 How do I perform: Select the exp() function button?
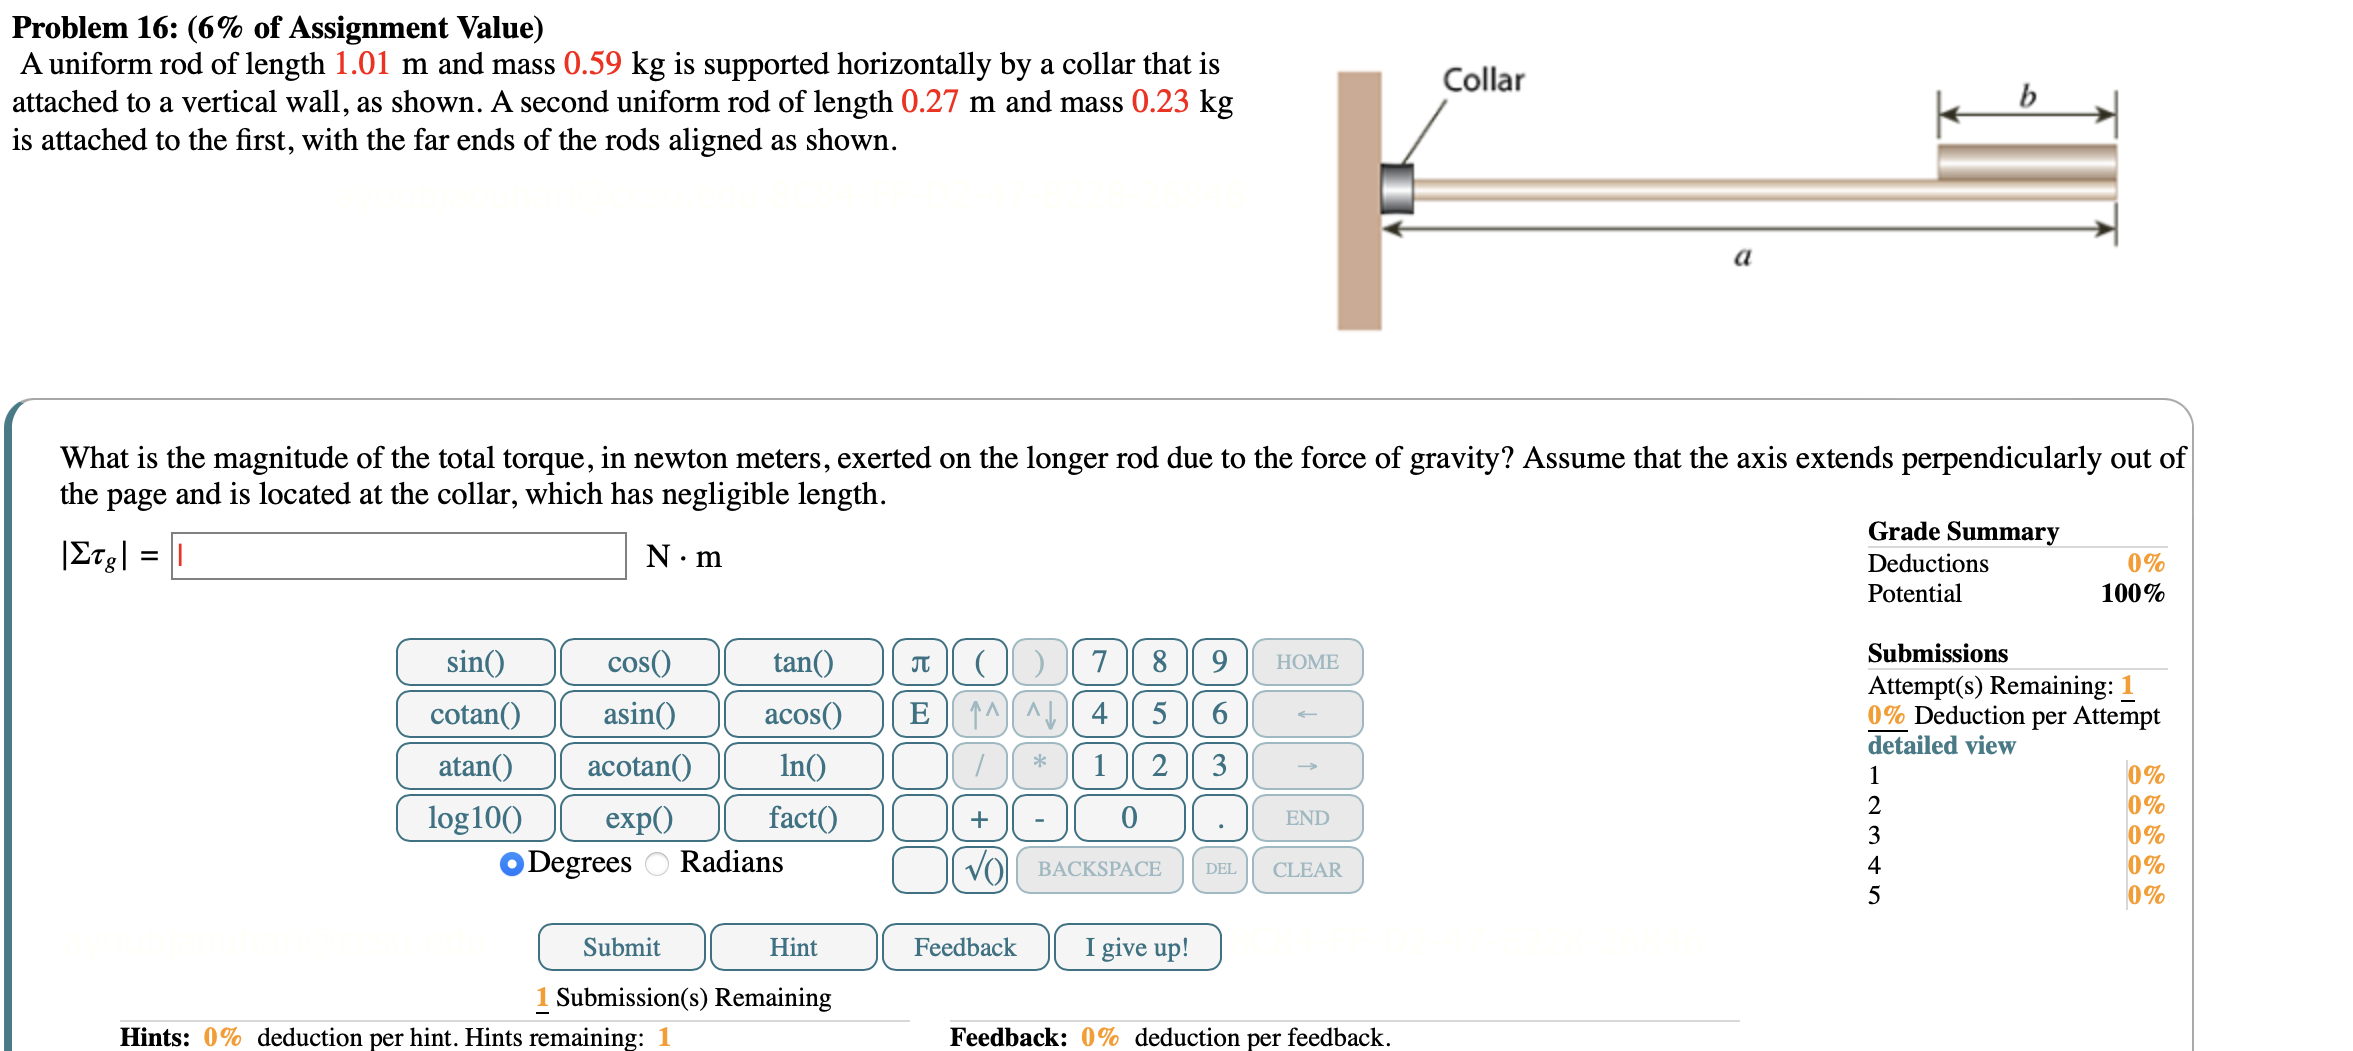[638, 818]
